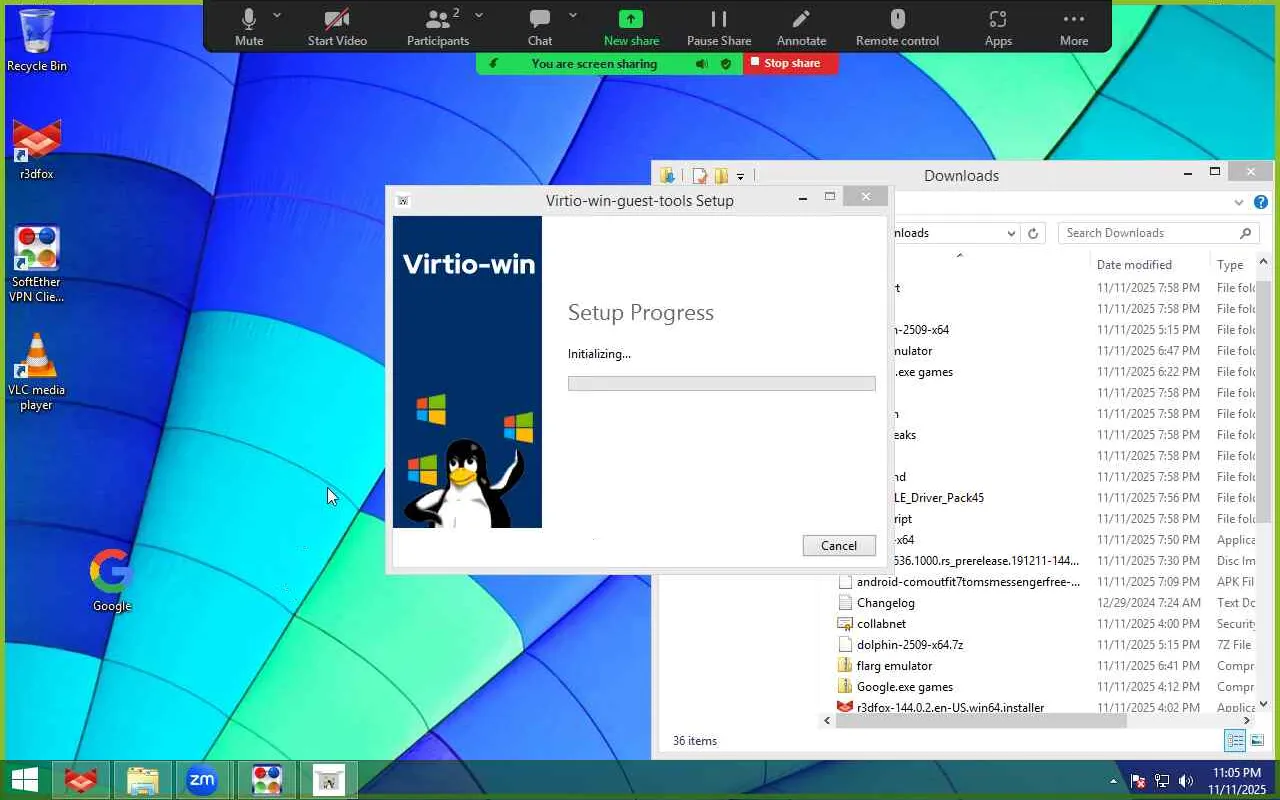Open the address bar history dropdown in Downloads
Screen dimensions: 1280x800
tap(1011, 233)
